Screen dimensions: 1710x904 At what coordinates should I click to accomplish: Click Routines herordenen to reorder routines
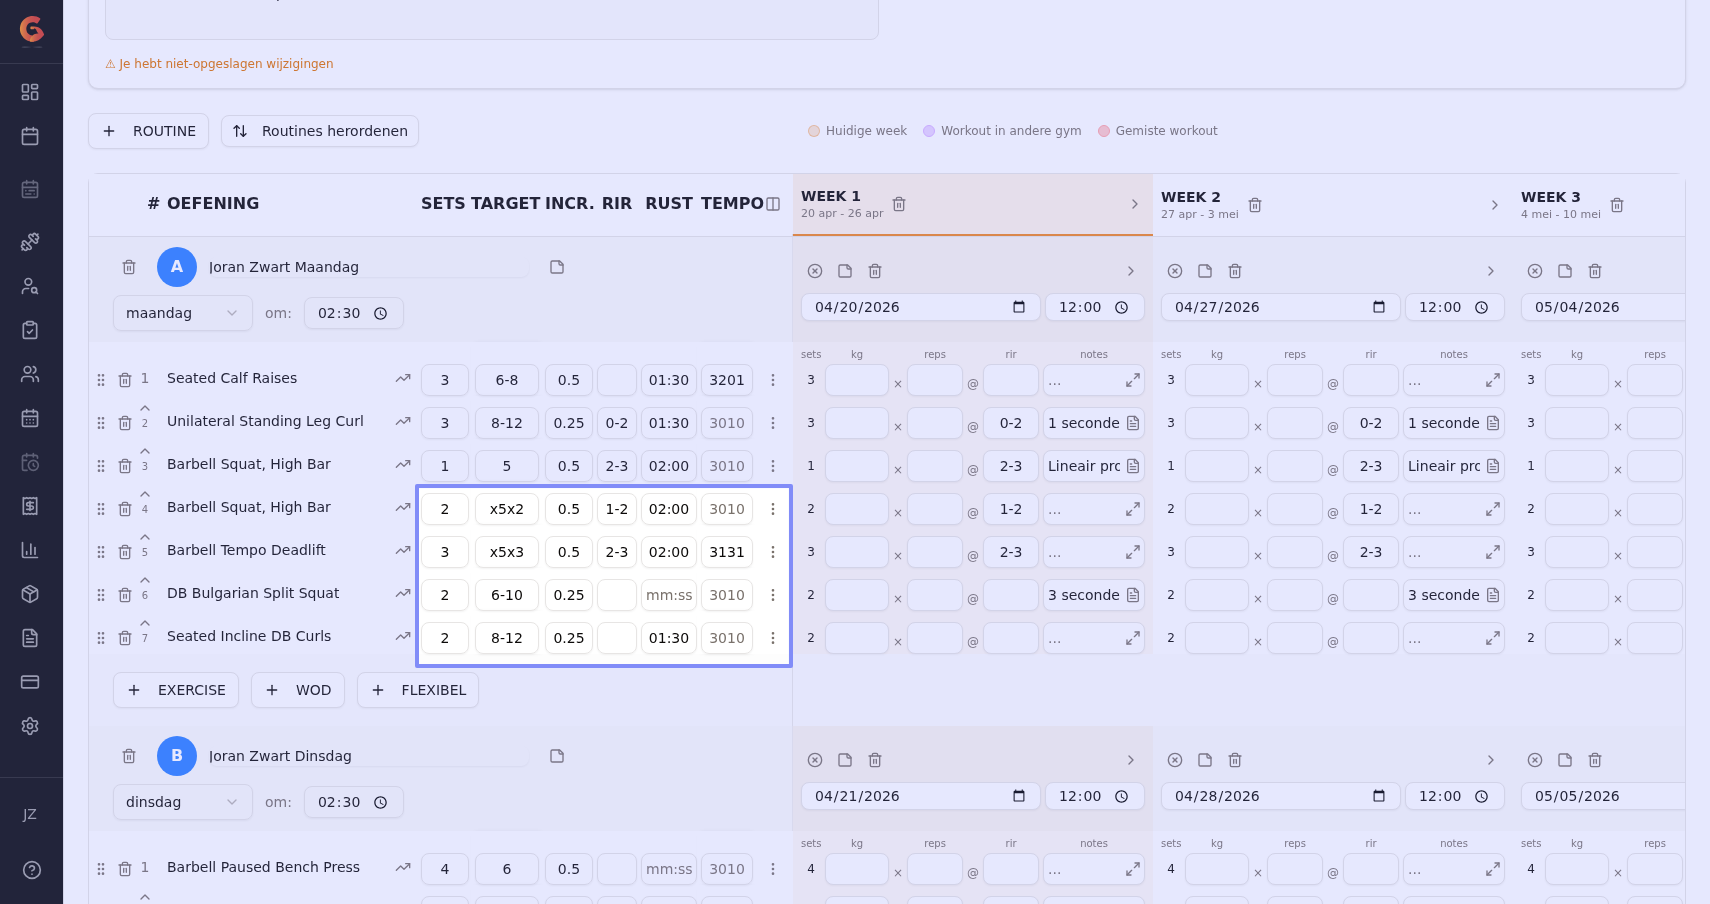pyautogui.click(x=320, y=131)
